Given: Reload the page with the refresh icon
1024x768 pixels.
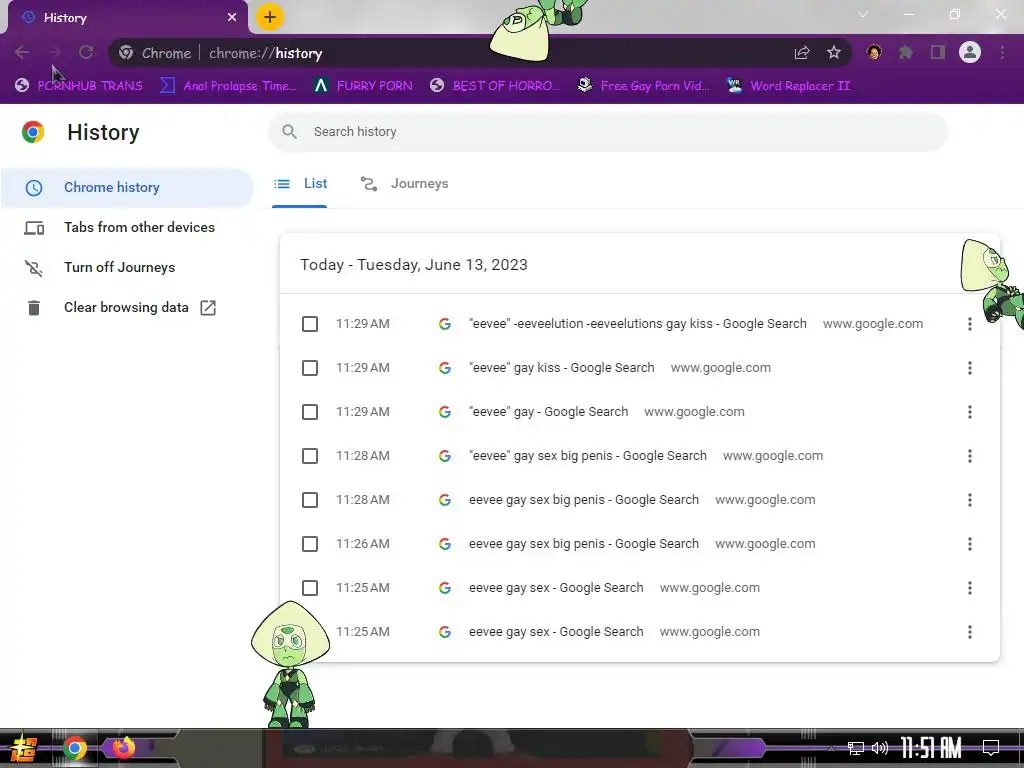Looking at the screenshot, I should coord(86,53).
